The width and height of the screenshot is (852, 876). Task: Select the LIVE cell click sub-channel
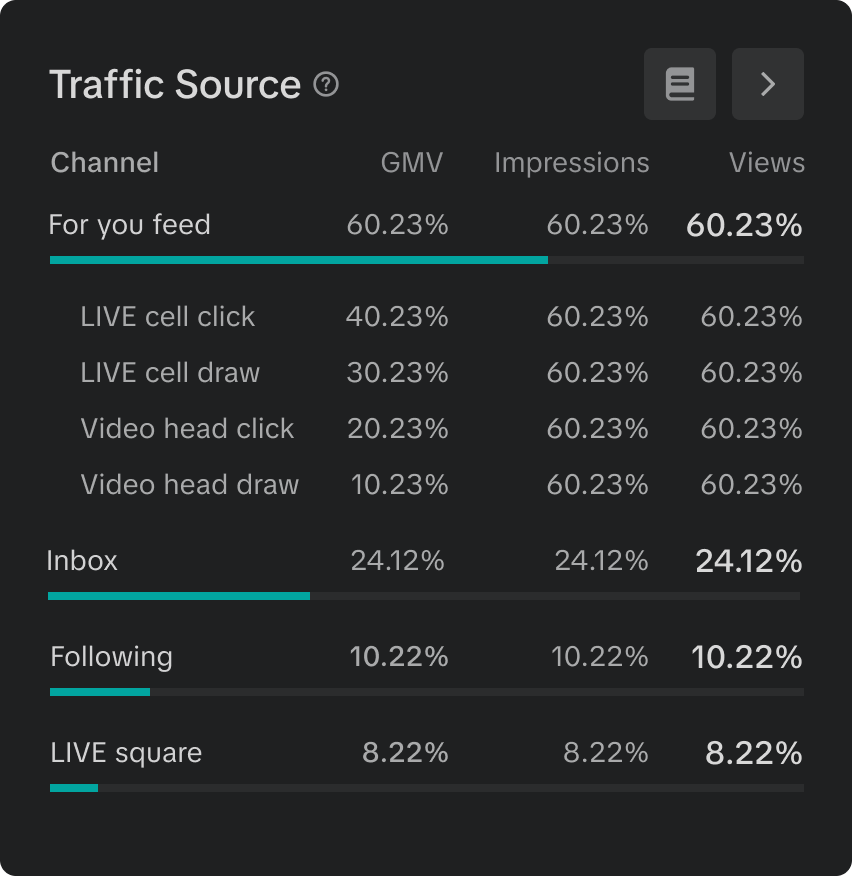(x=168, y=317)
